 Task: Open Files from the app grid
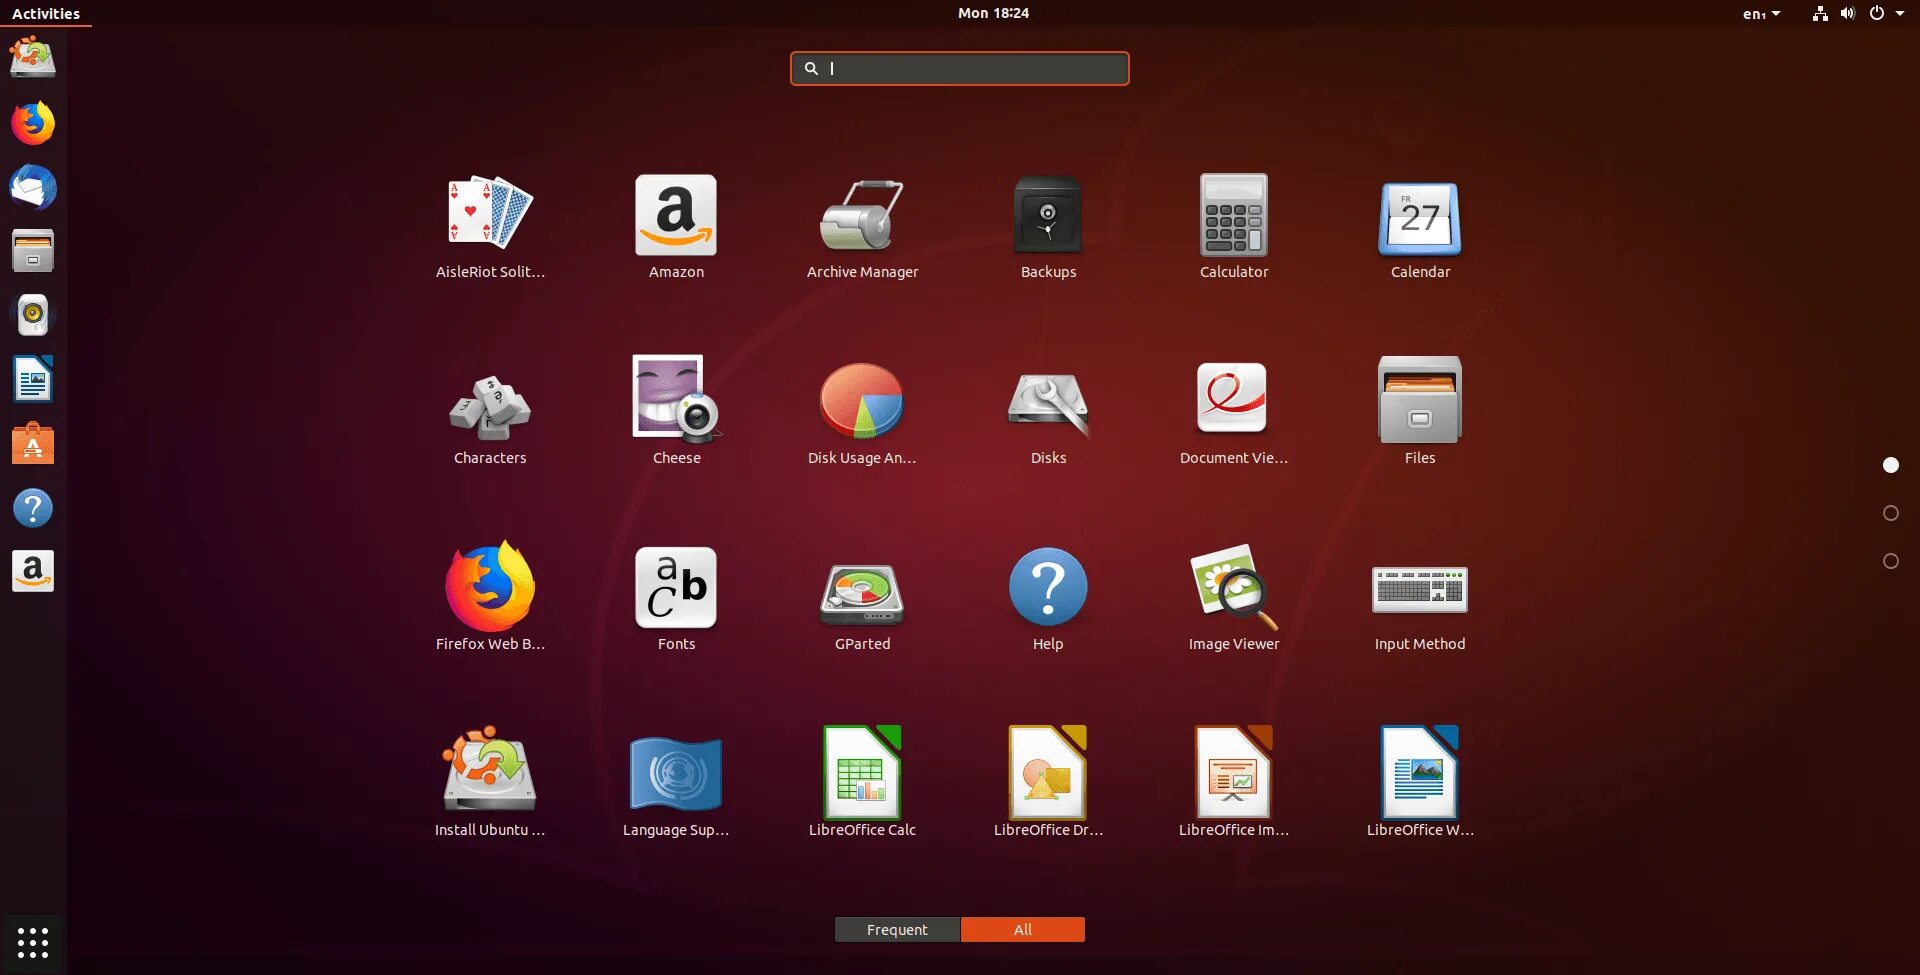(1420, 414)
